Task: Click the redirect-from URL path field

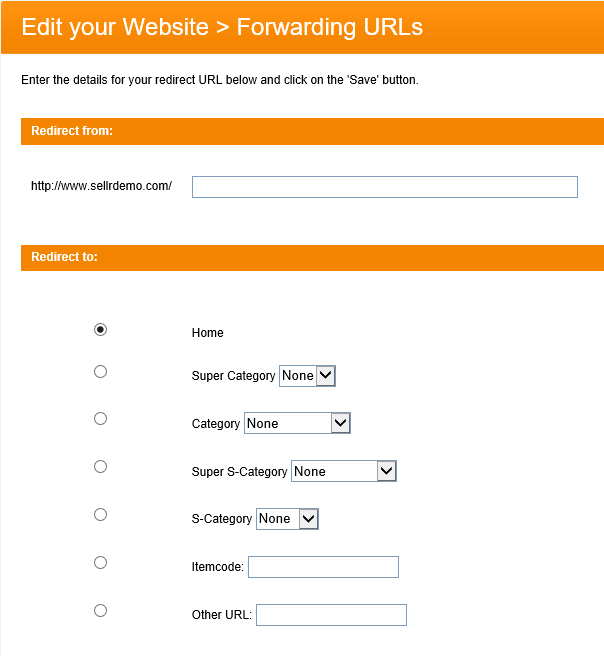Action: [384, 187]
